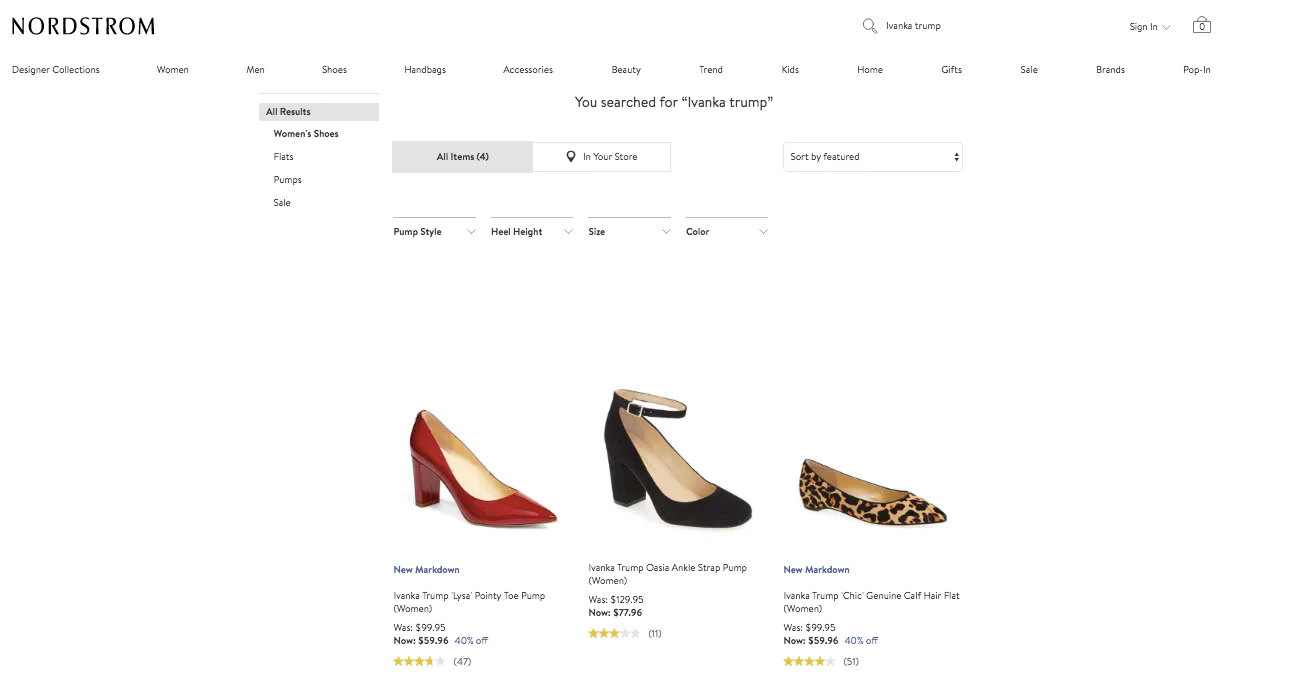Expand the Sign In dropdown
The image size is (1294, 699).
click(x=1149, y=27)
